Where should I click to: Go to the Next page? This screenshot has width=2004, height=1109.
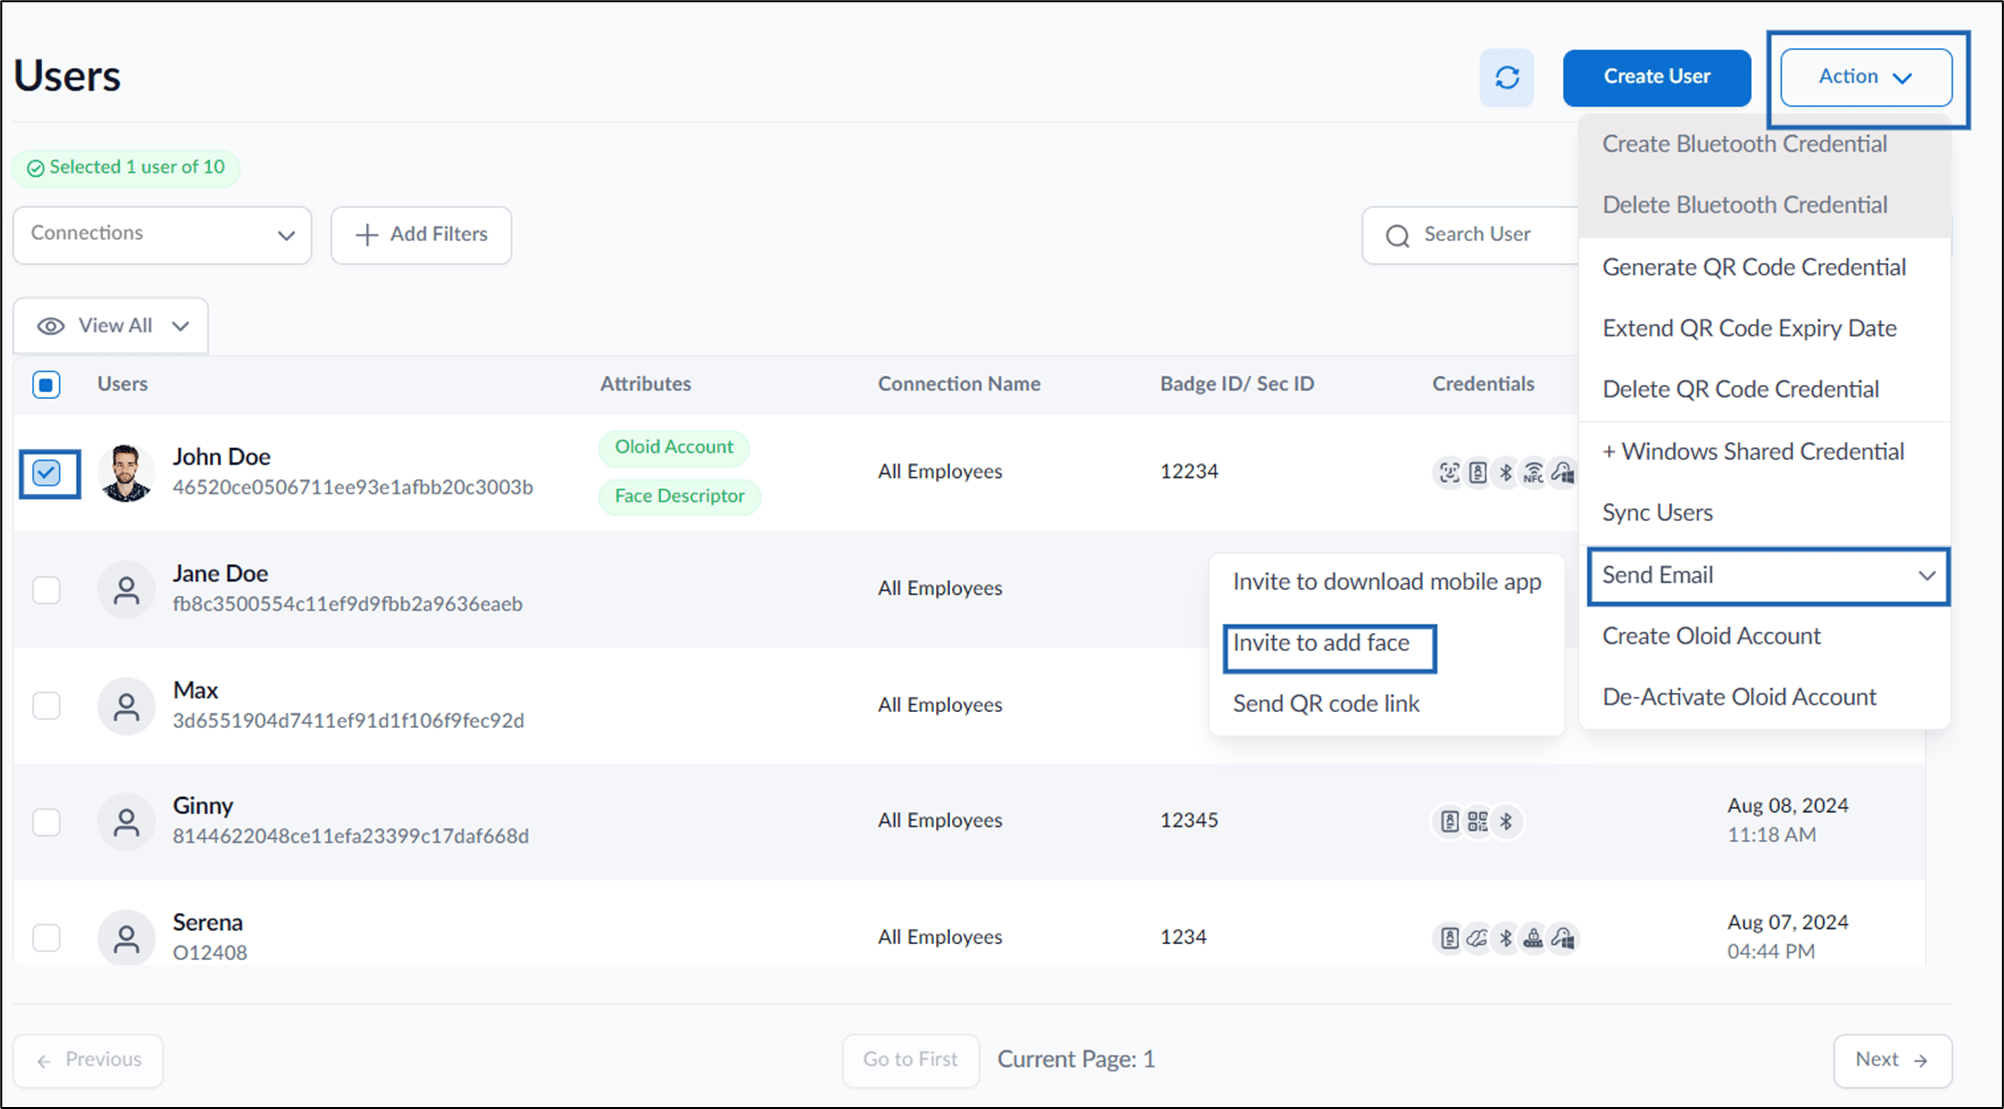pos(1892,1060)
